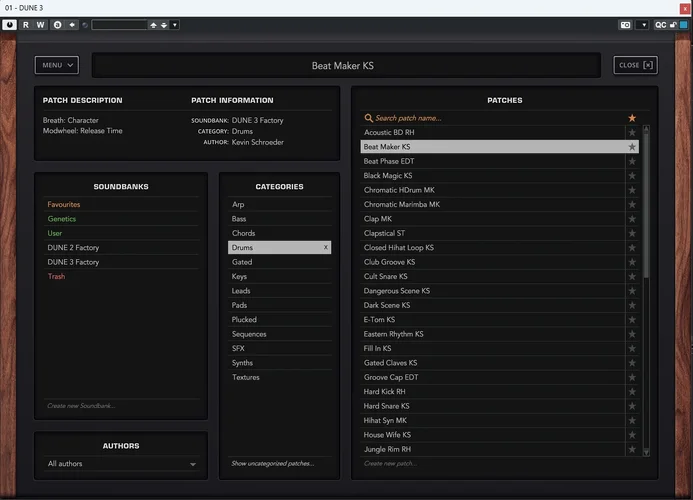Toggle the Write automation W button
Screen dimensions: 693x500
coord(41,24)
